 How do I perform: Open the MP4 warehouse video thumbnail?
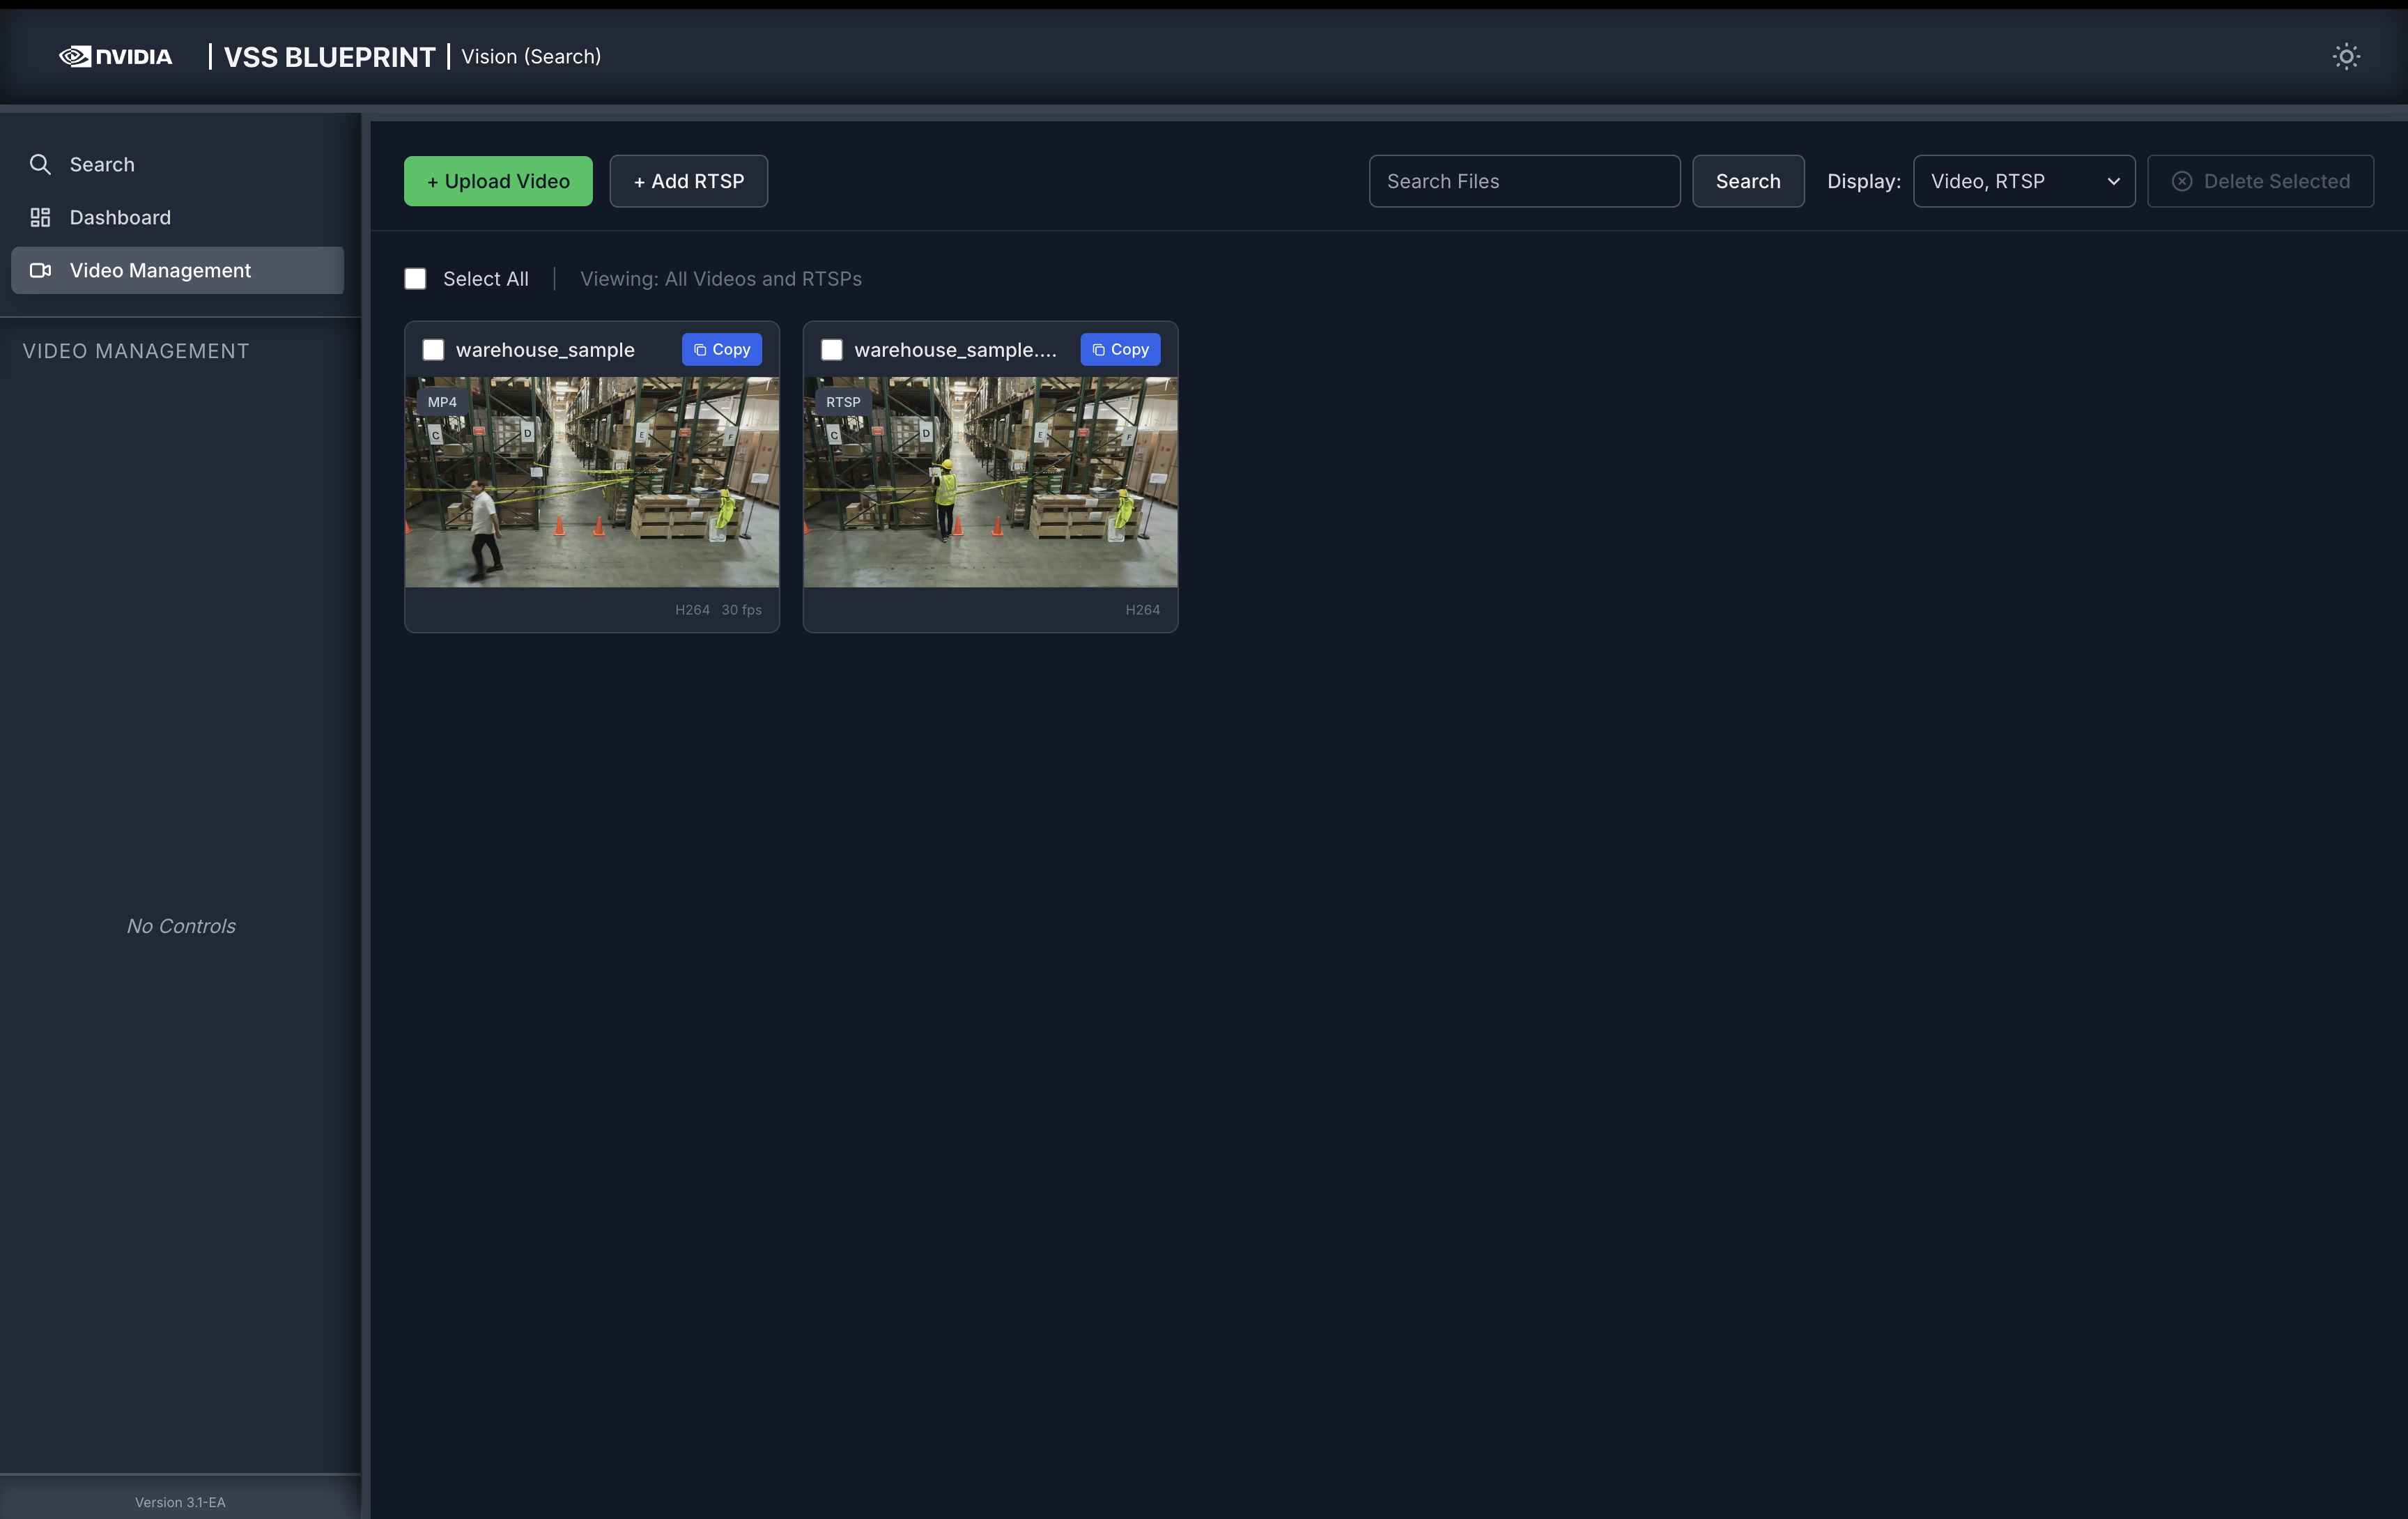pos(591,482)
